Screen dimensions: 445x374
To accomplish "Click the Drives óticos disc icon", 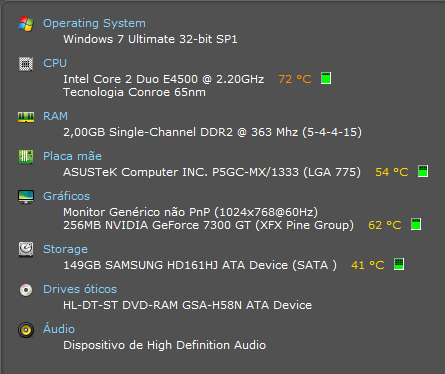I will point(26,290).
